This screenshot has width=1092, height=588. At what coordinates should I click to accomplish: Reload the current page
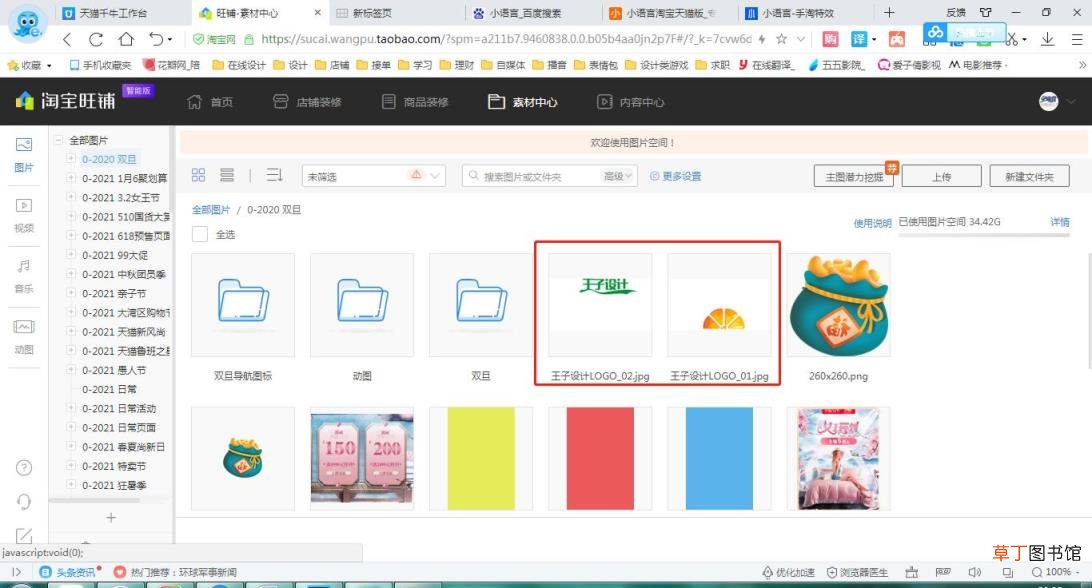(96, 40)
